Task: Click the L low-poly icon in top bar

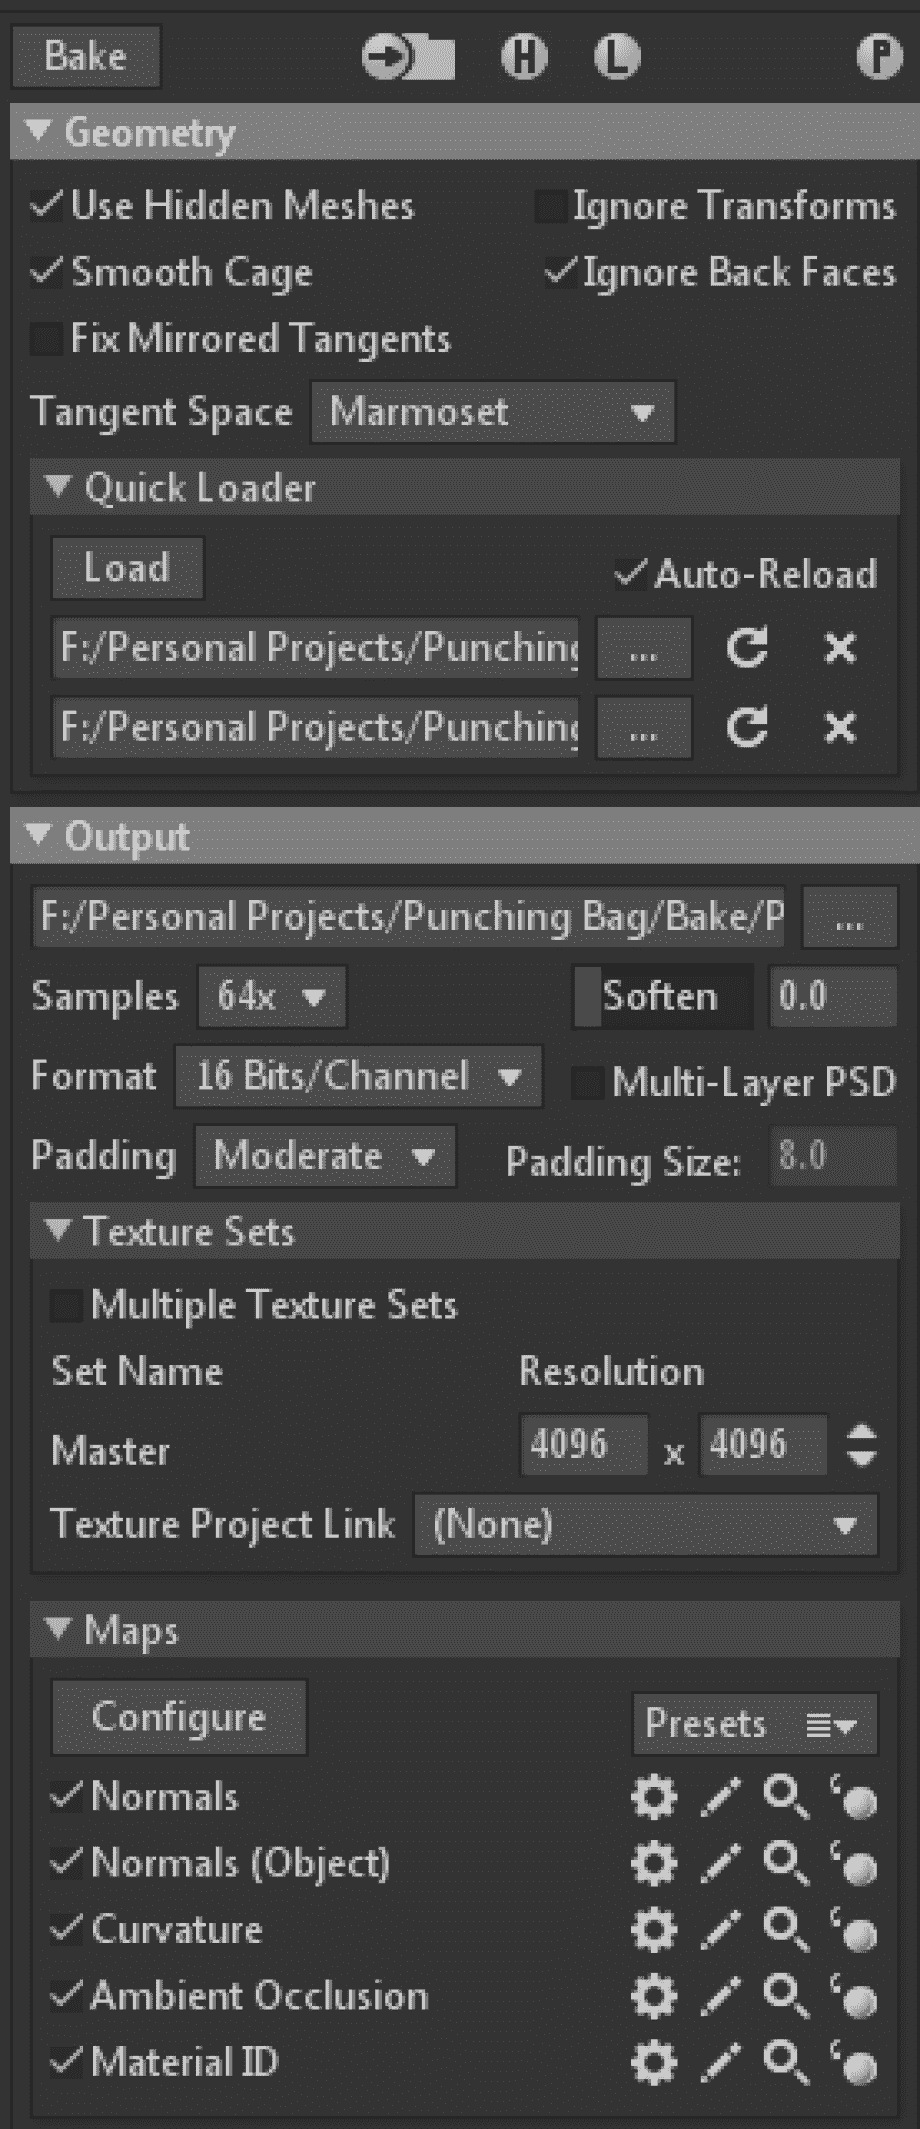Action: click(x=617, y=56)
